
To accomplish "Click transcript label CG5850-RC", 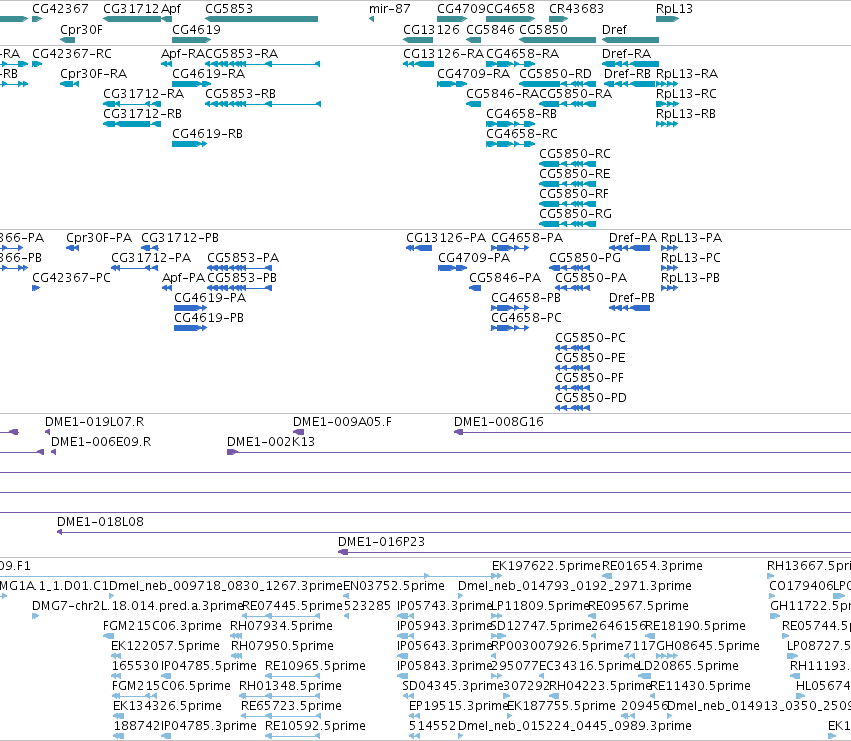I will pos(575,154).
